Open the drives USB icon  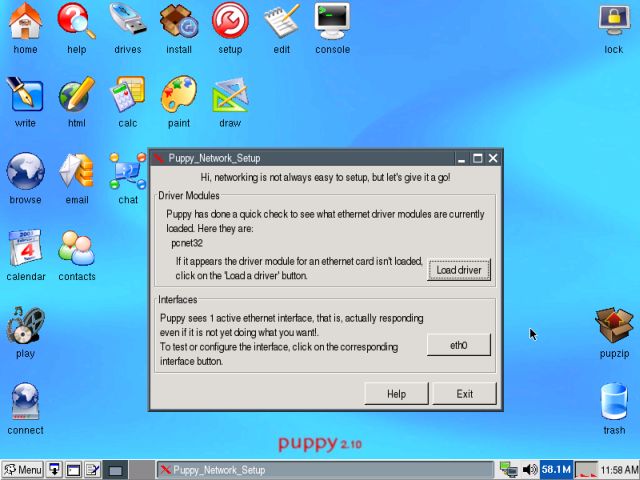[128, 20]
